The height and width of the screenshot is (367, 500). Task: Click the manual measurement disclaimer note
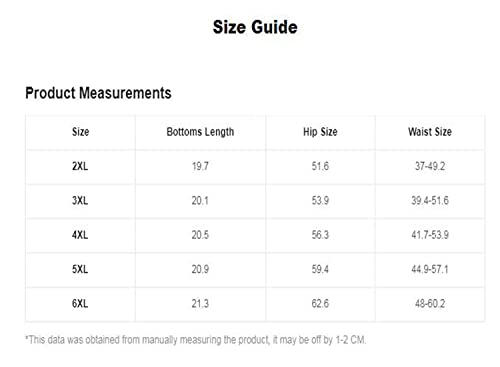click(196, 340)
